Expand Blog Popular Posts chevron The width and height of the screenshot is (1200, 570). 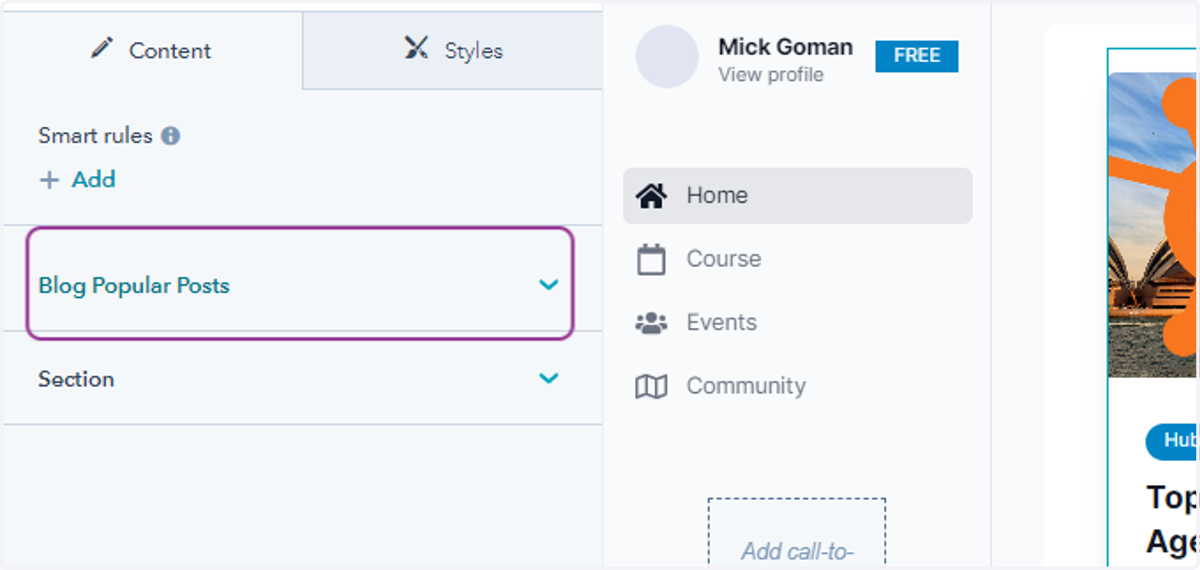[548, 285]
